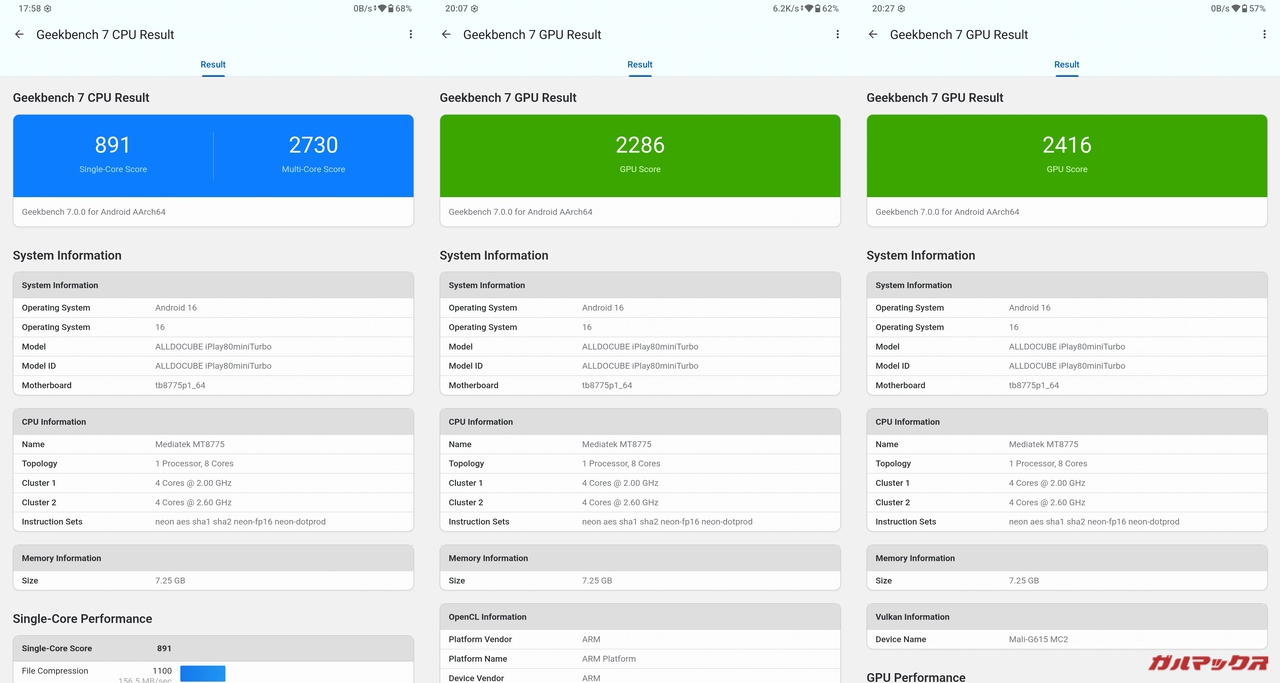Tap the Platform Name 'ARM Platform' row
This screenshot has height=683, width=1280.
click(x=640, y=659)
